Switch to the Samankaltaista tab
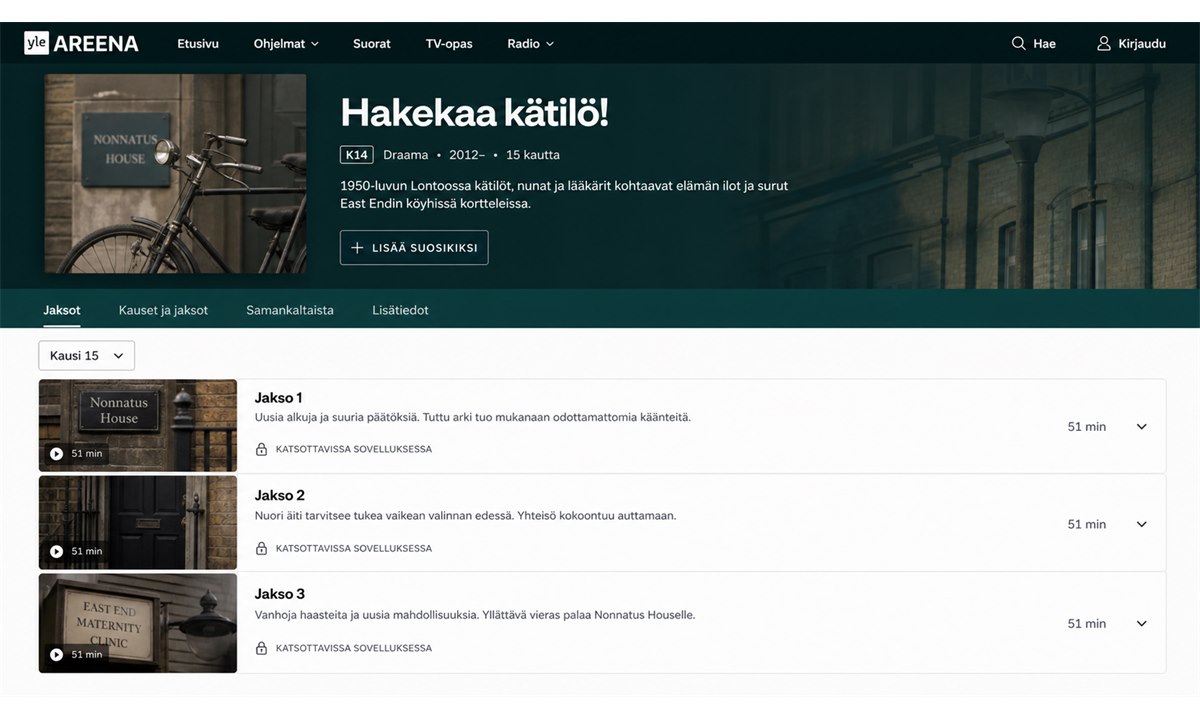 [x=290, y=310]
